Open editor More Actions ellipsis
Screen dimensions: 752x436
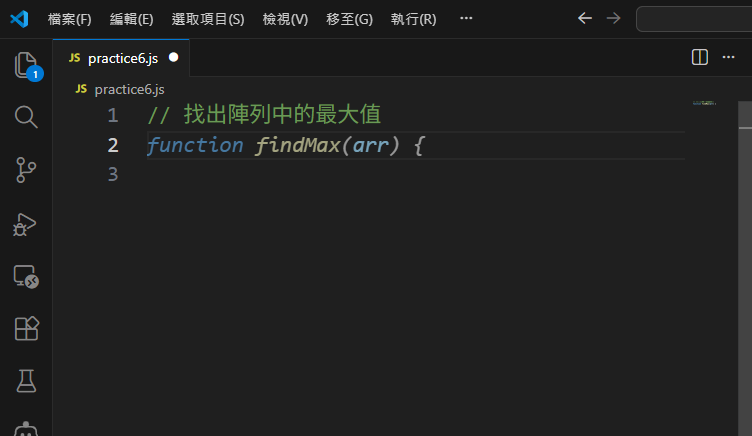(x=728, y=57)
